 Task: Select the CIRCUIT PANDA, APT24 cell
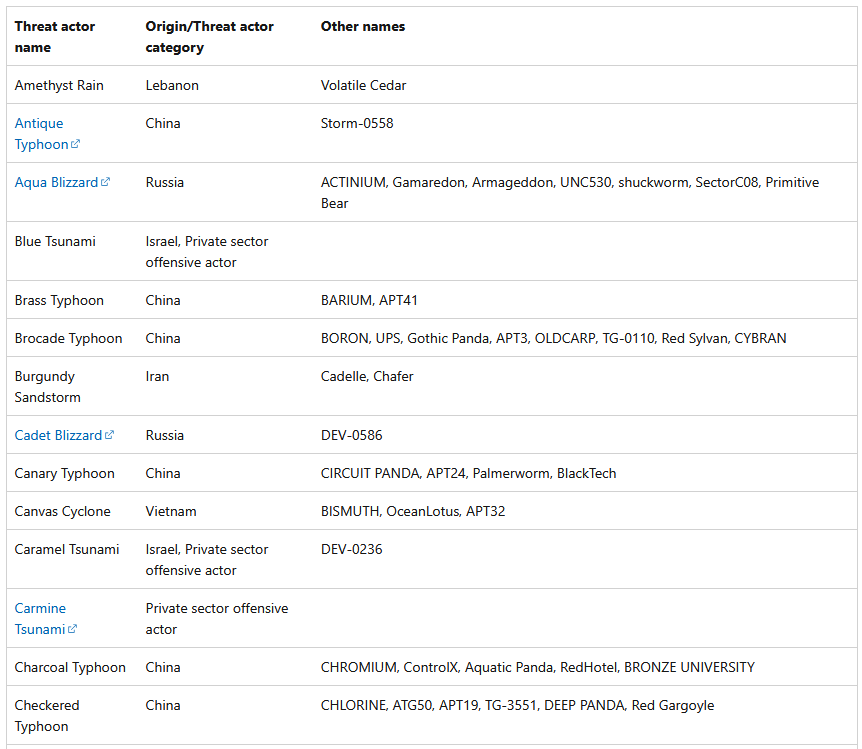pyautogui.click(x=468, y=473)
